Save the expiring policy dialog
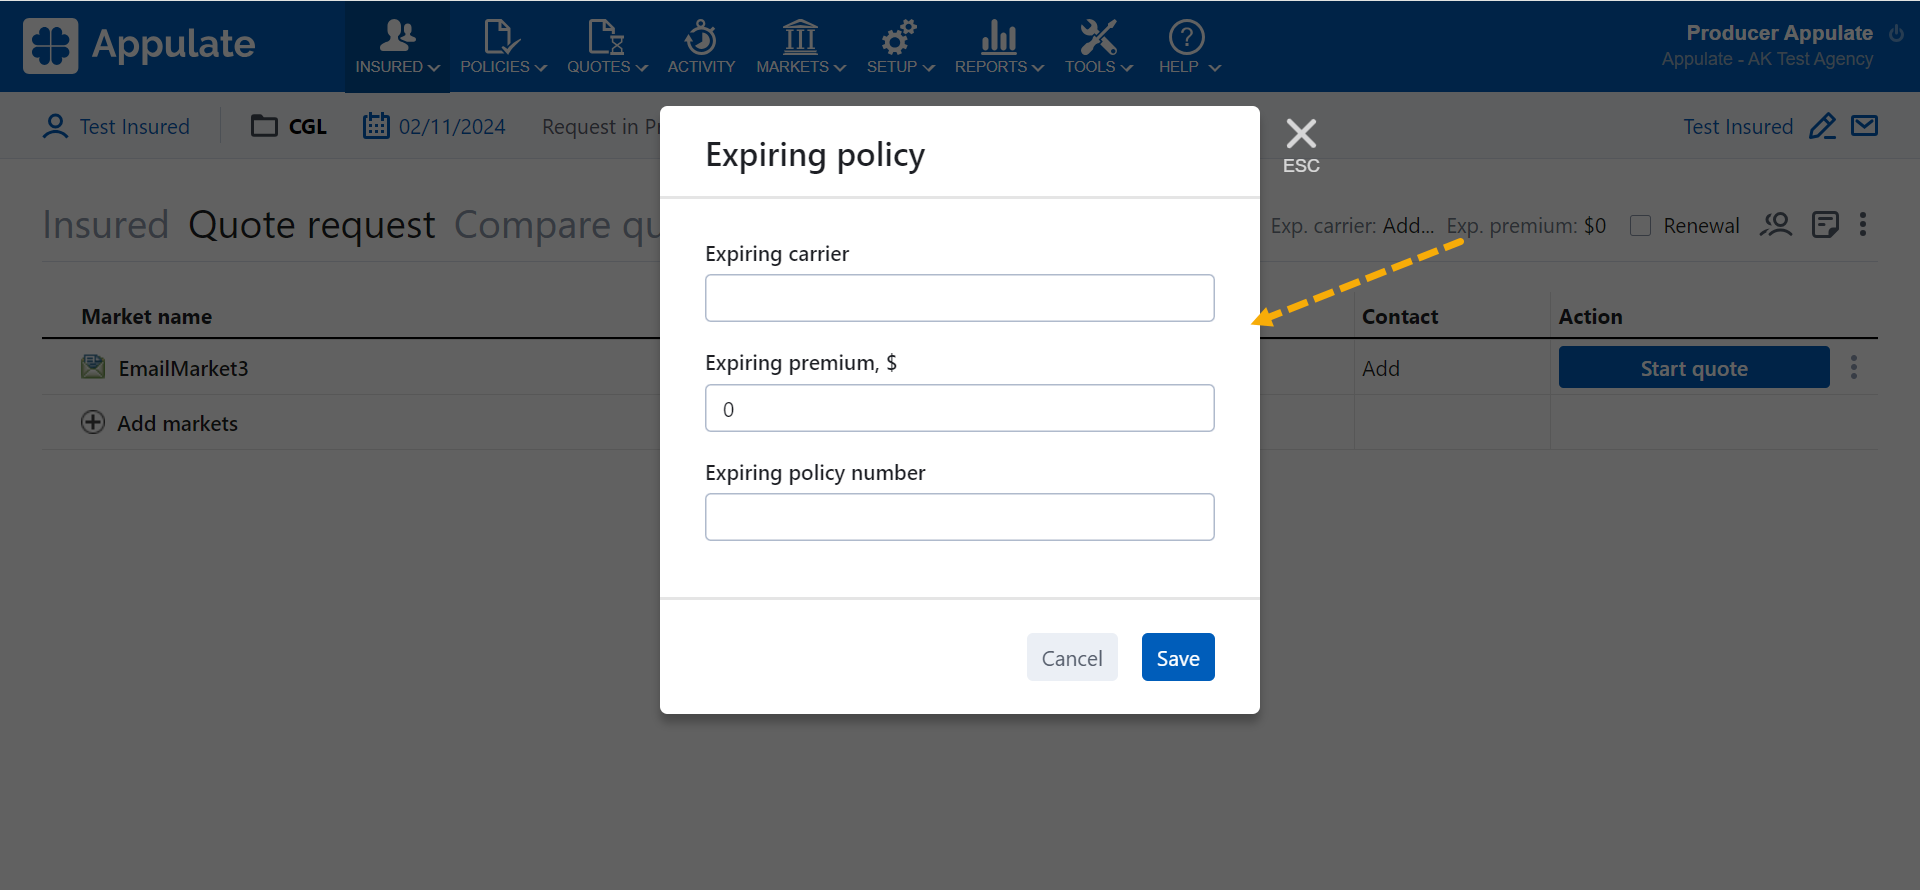 coord(1178,657)
